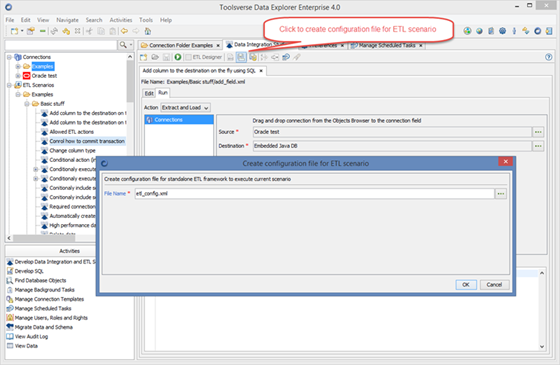Click the yellow hand icon in main toolbar

(66, 31)
